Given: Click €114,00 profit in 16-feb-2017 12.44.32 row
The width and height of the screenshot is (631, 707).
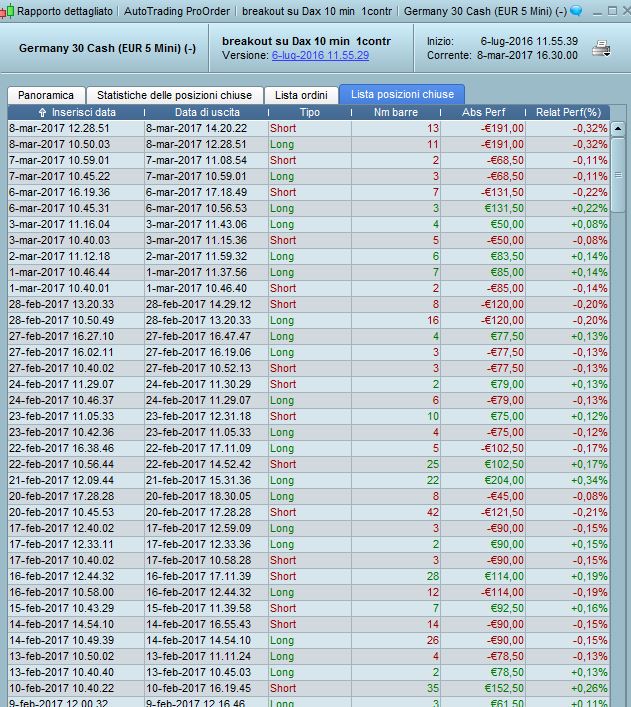Looking at the screenshot, I should point(504,577).
